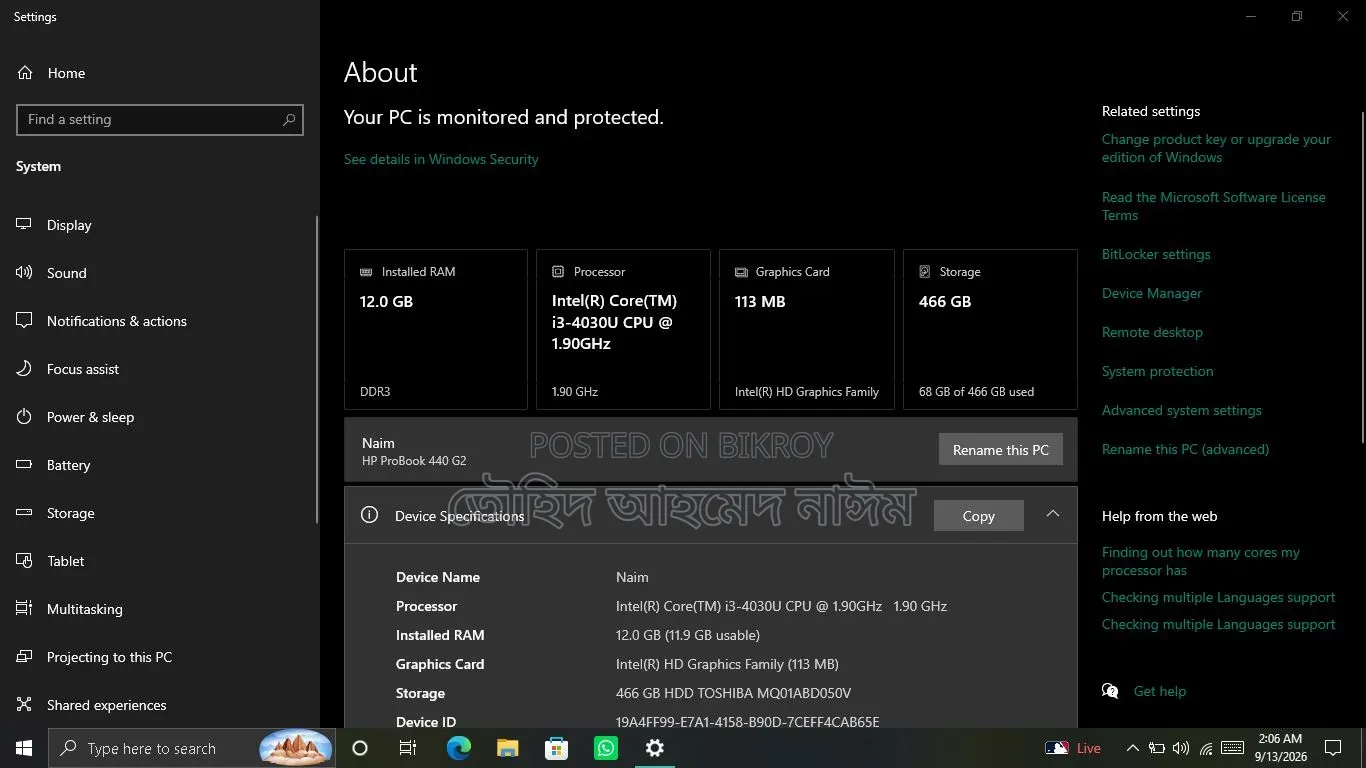Click the Device Specifications info icon
Image resolution: width=1366 pixels, height=768 pixels.
click(369, 515)
